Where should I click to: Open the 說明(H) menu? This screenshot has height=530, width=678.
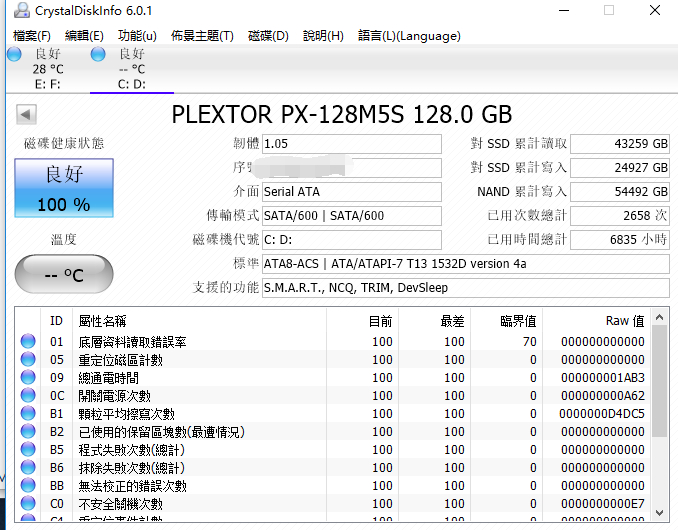coord(323,35)
